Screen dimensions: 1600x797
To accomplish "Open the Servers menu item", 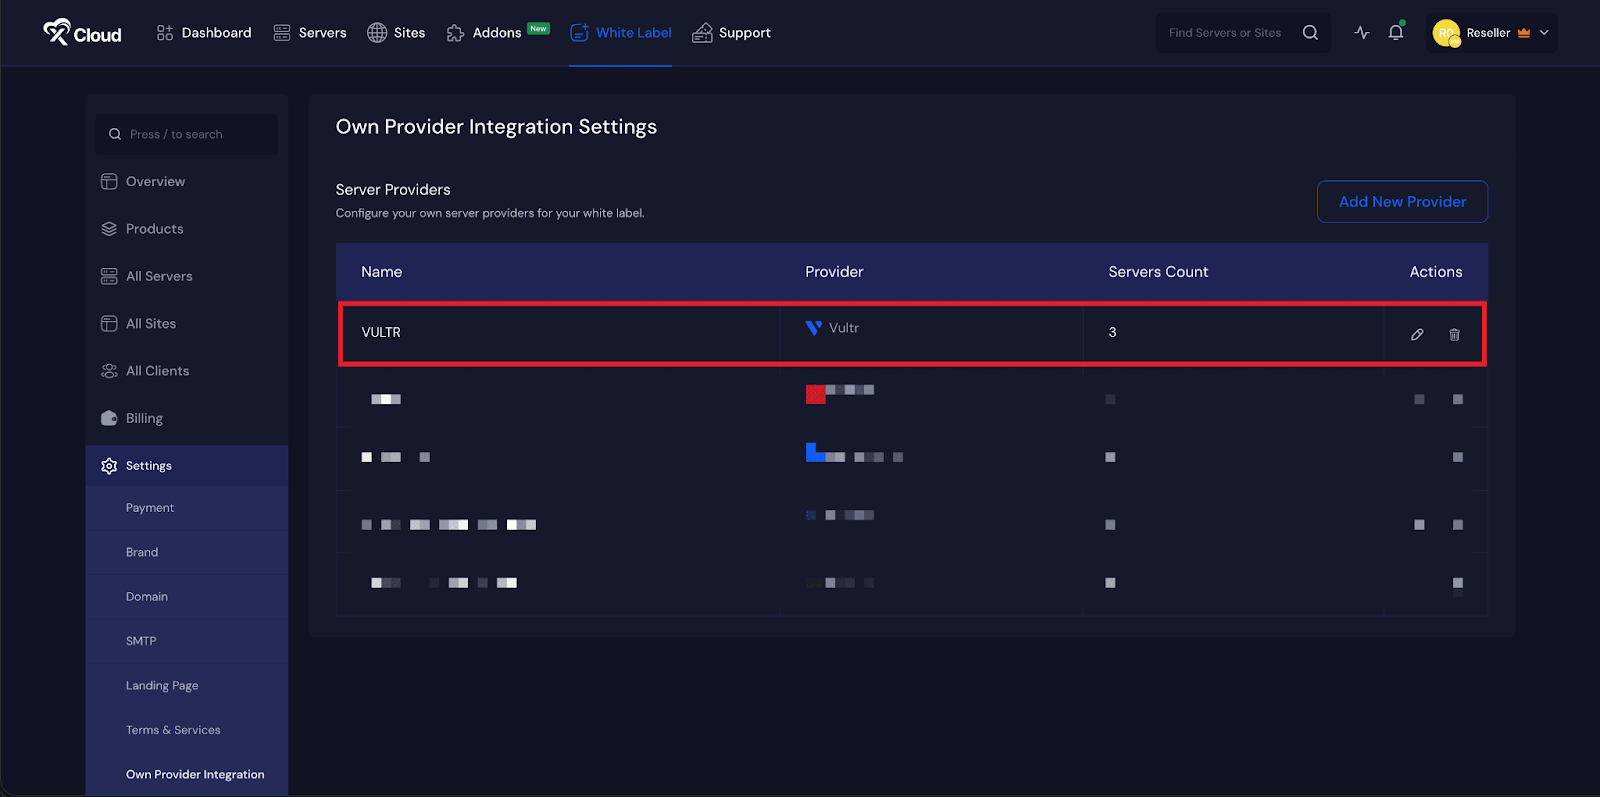I will 310,33.
